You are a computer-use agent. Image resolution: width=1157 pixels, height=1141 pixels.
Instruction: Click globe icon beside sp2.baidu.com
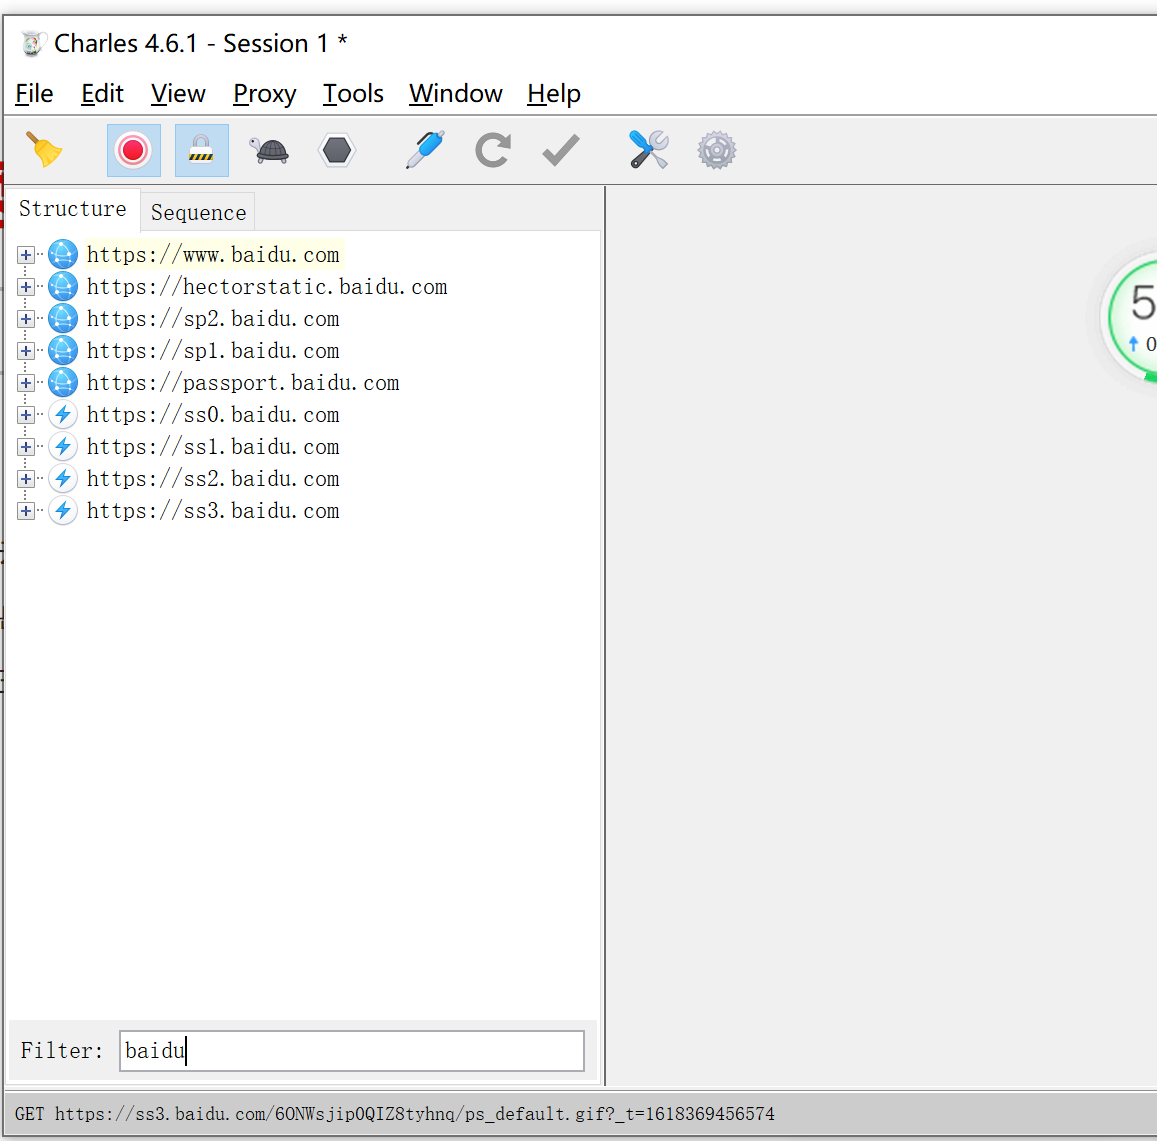click(63, 319)
